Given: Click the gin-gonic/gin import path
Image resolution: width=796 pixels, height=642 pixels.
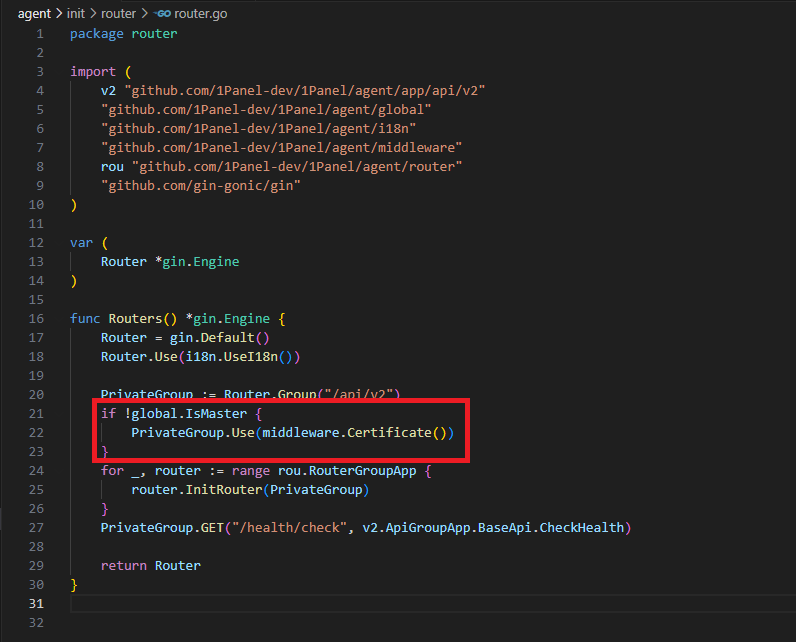Looking at the screenshot, I should click(201, 186).
